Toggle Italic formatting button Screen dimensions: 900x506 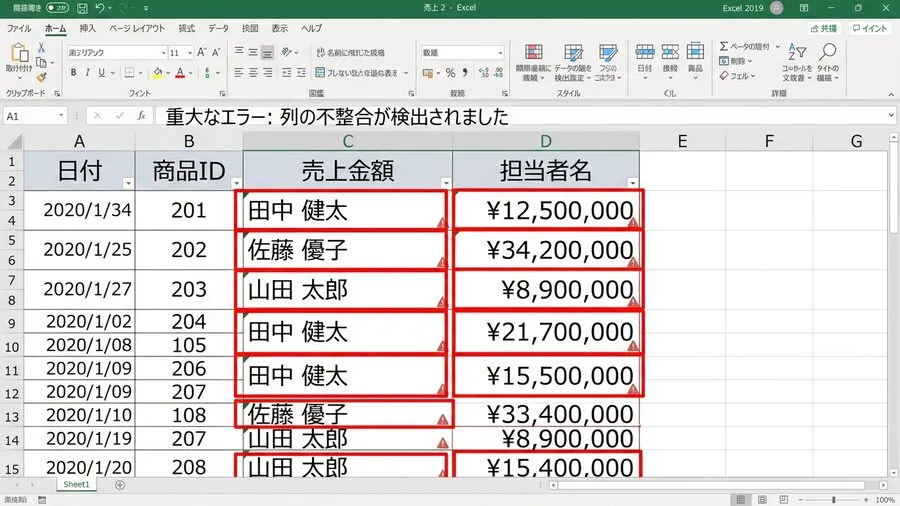tap(87, 73)
